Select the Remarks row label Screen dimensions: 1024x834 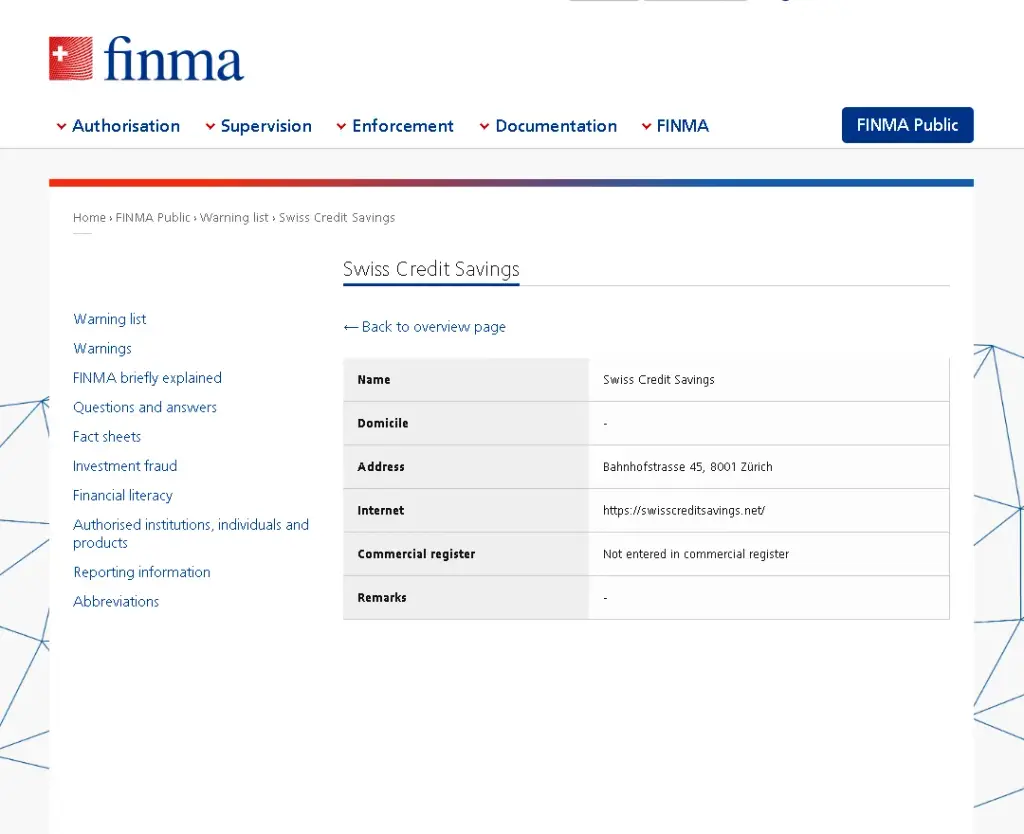[382, 598]
